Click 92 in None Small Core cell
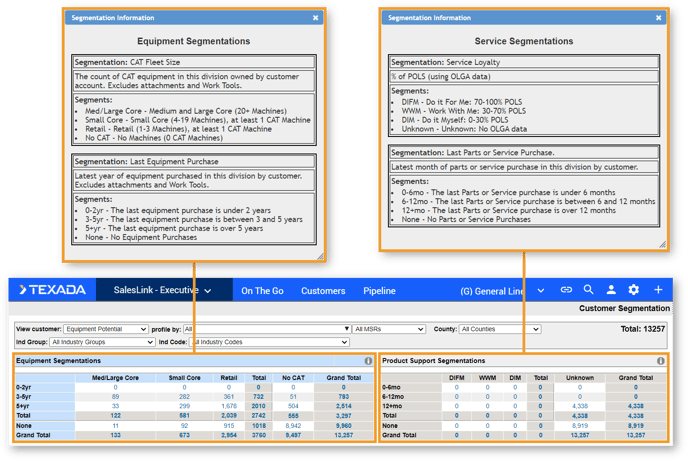Image resolution: width=688 pixels, height=461 pixels. 184,425
